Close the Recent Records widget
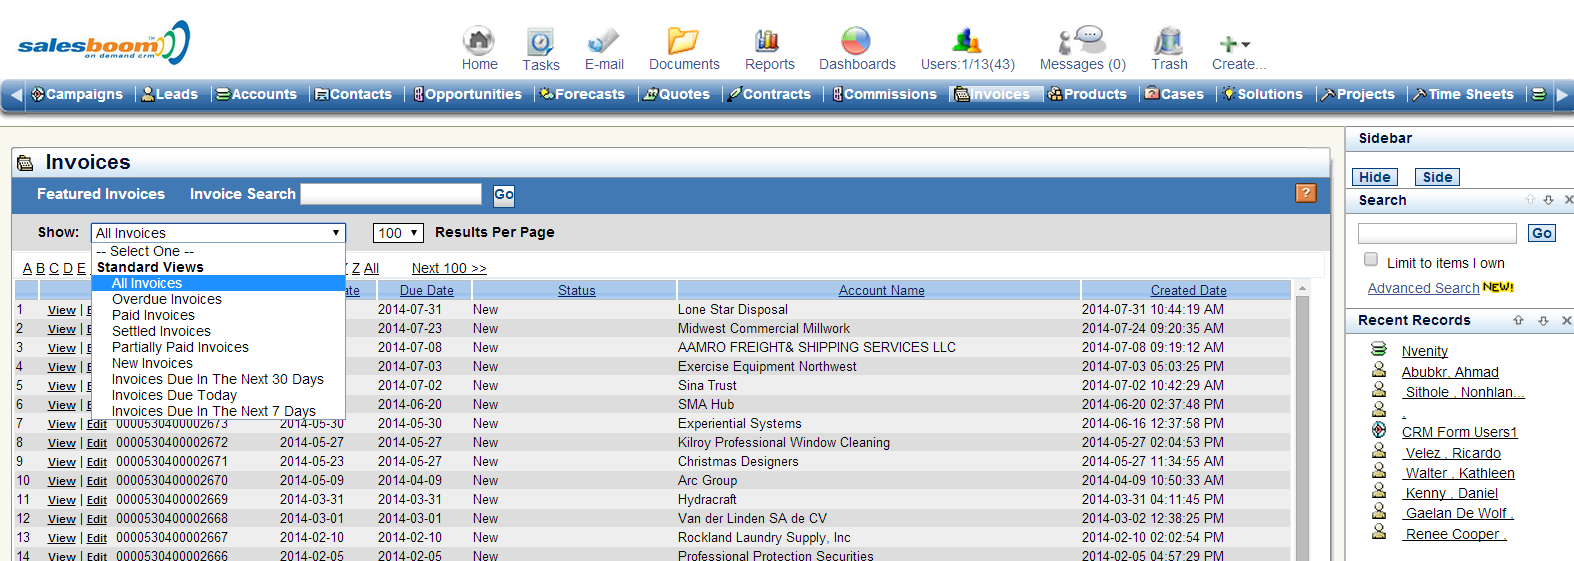This screenshot has width=1574, height=561. pos(1566,320)
